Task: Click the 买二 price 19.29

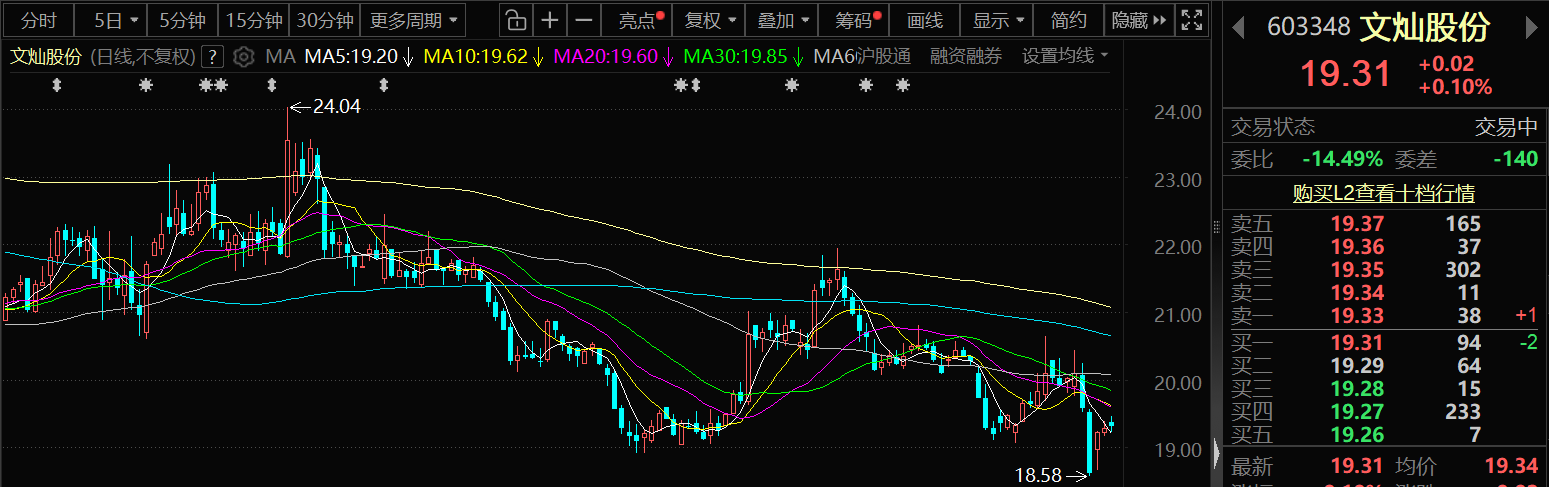Action: [x=1357, y=366]
